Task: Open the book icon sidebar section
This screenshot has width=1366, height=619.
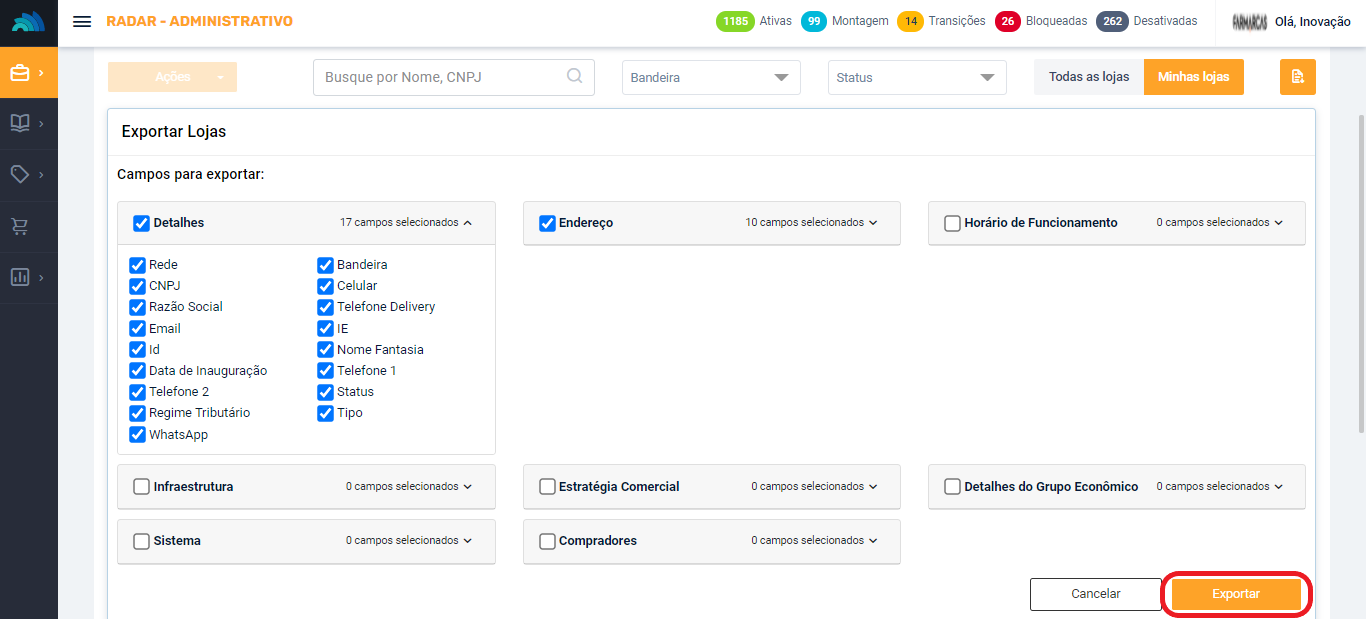Action: pos(20,123)
